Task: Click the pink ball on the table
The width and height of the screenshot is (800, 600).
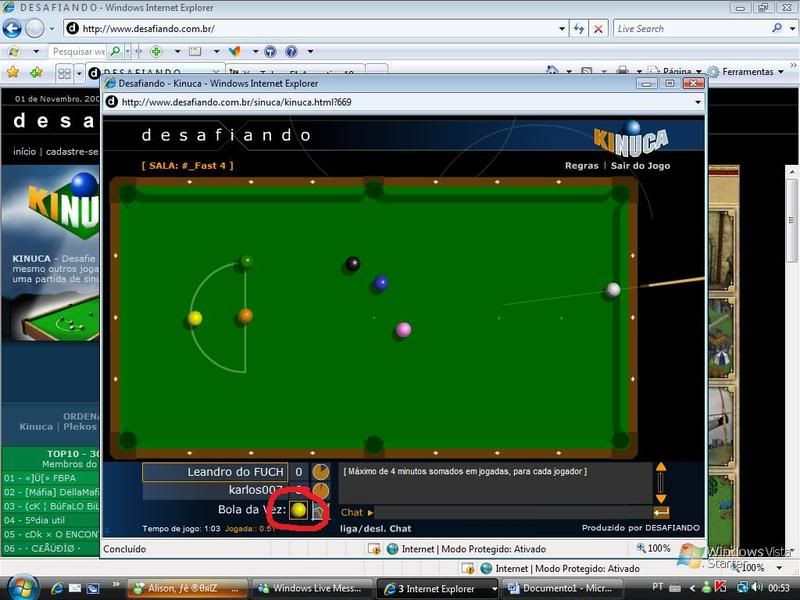Action: (x=403, y=329)
